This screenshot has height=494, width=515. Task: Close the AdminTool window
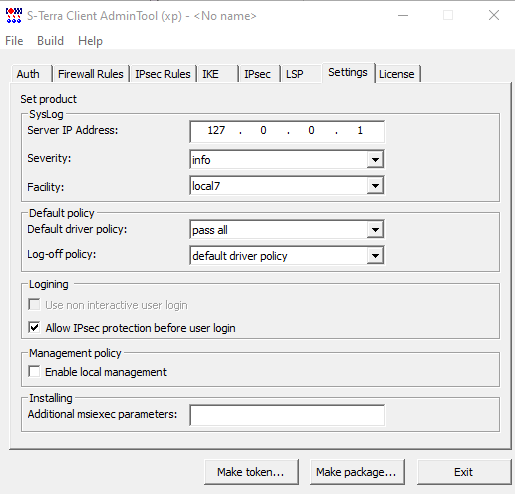494,15
